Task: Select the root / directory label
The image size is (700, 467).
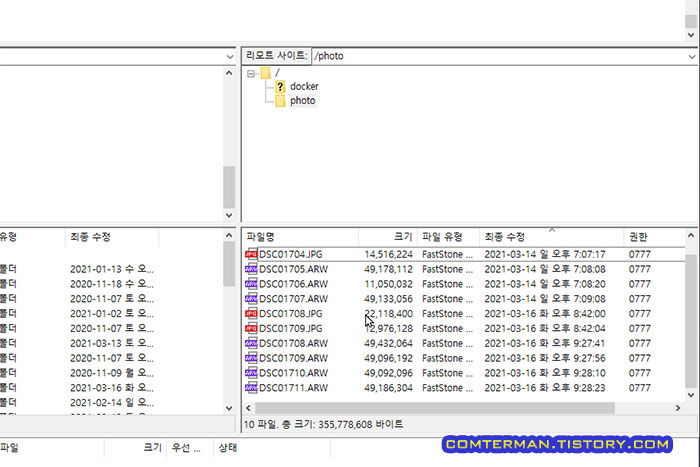Action: click(x=277, y=73)
